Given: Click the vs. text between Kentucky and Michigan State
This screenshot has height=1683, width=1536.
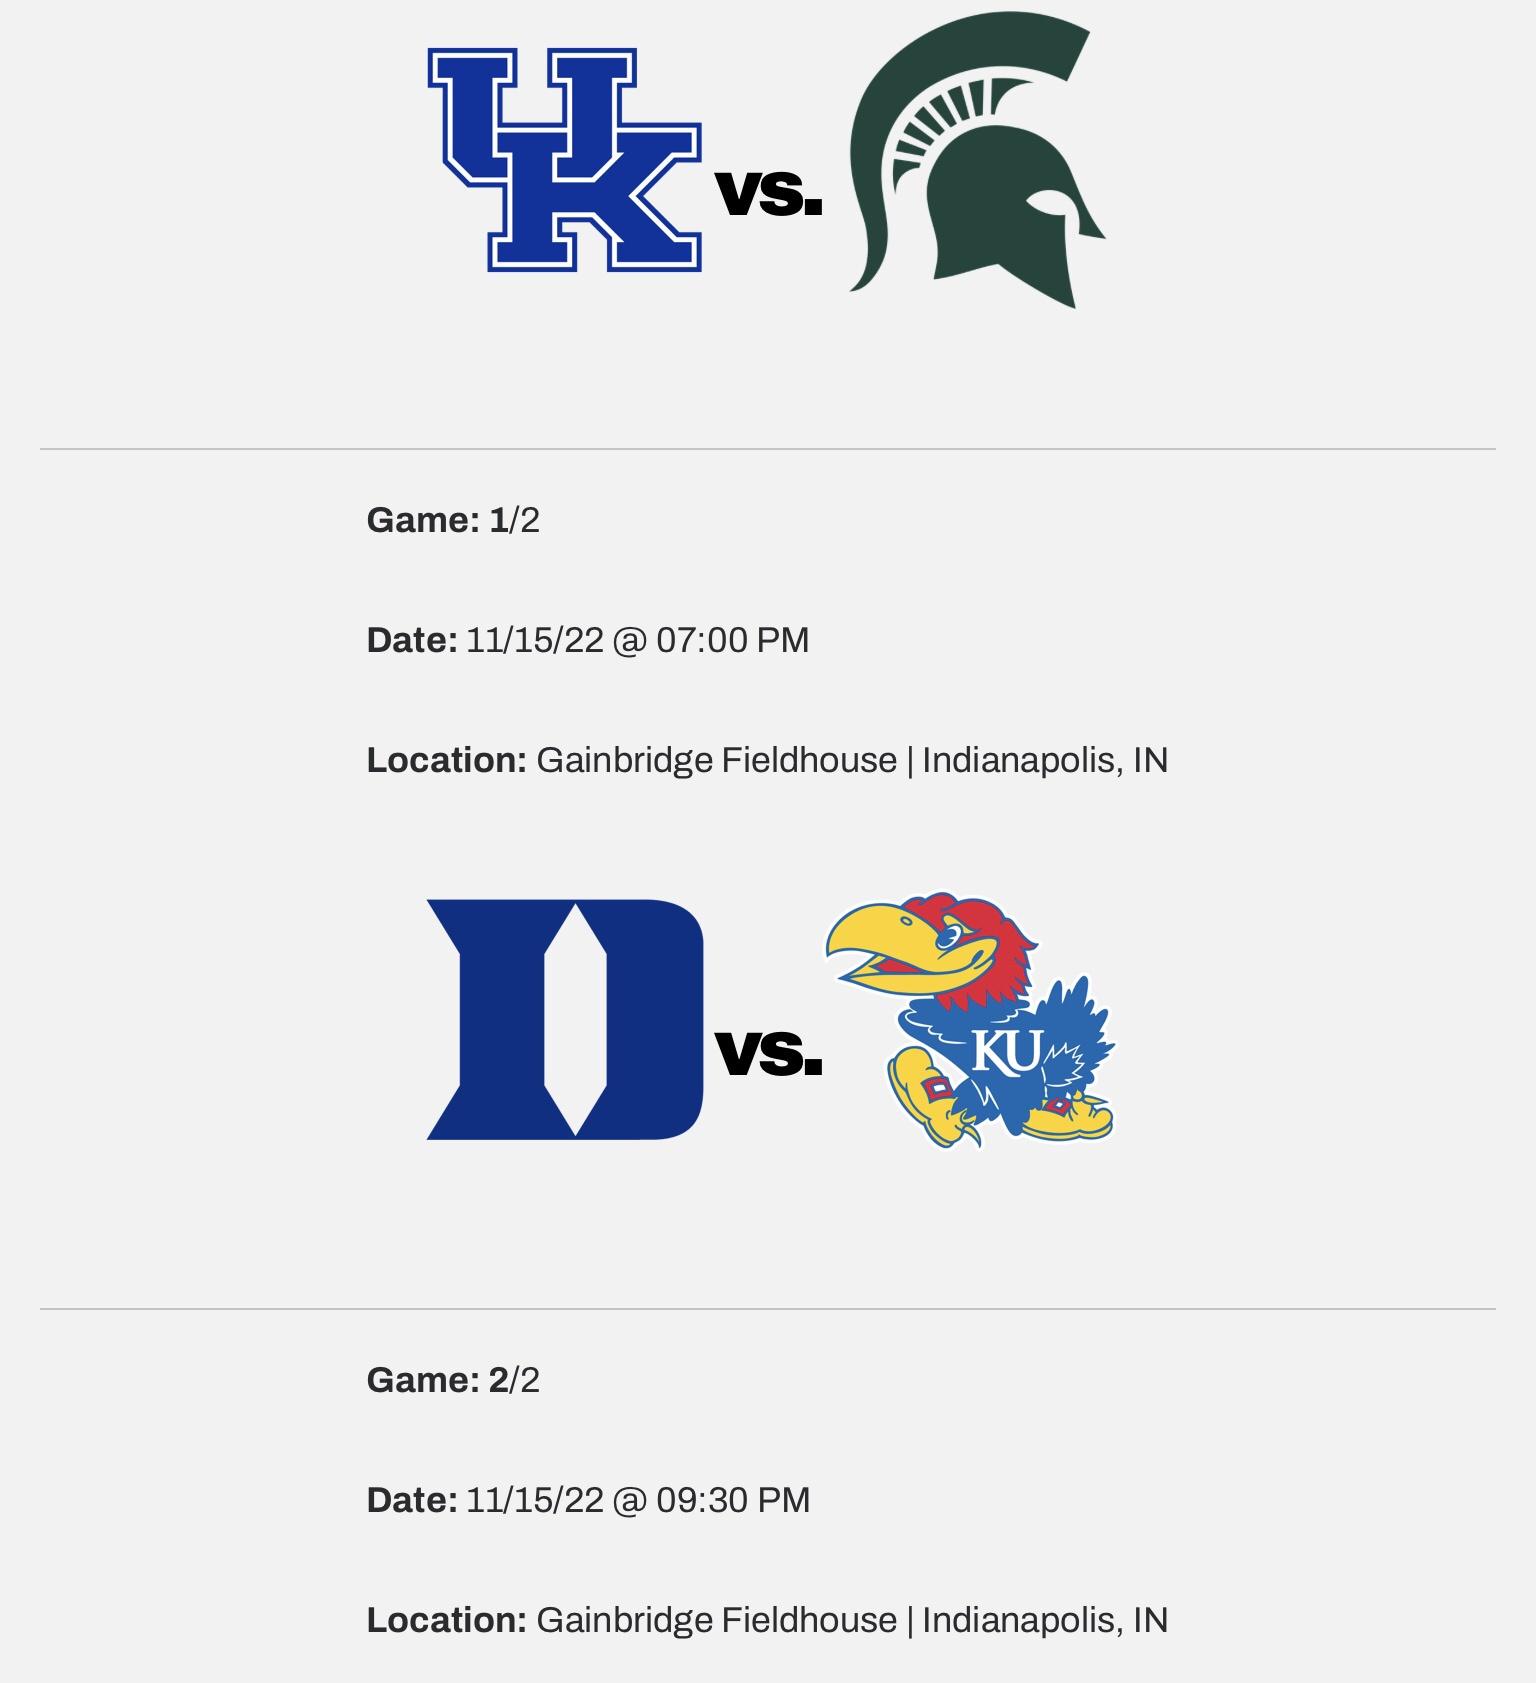Looking at the screenshot, I should [x=769, y=193].
